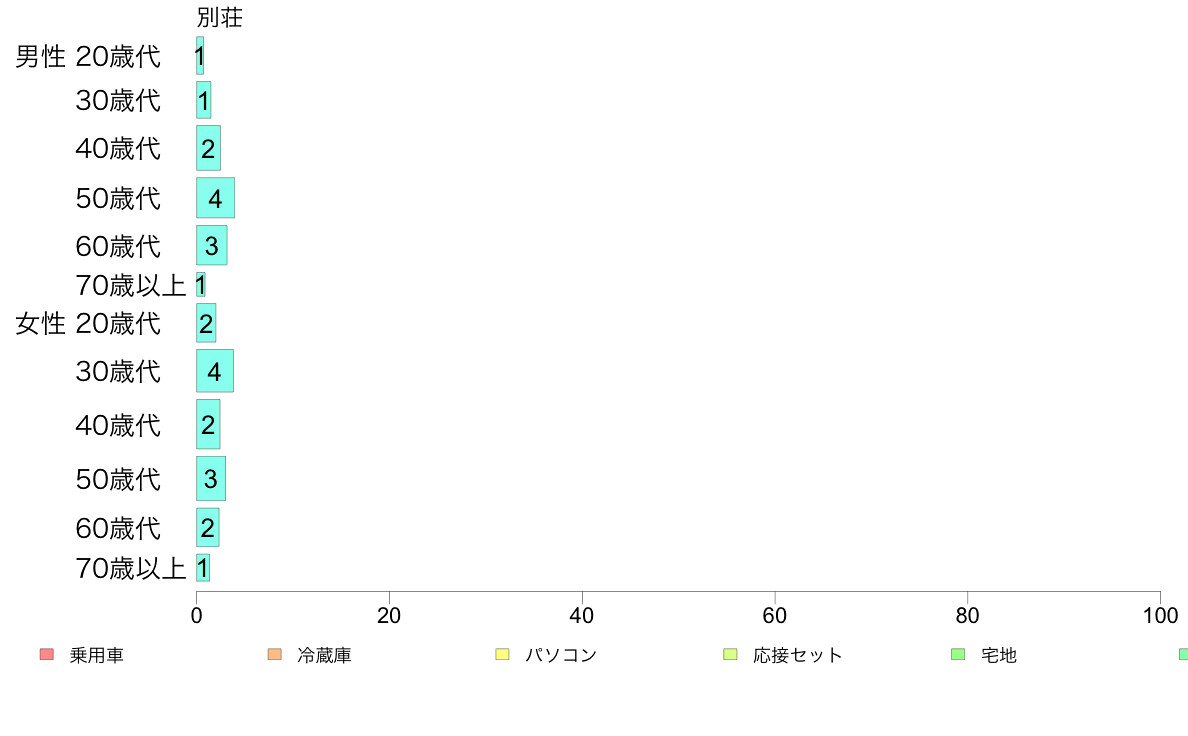Screen dimensions: 1188x736
Task: Click the 男性 50歳代 bar with value 4
Action: (215, 198)
